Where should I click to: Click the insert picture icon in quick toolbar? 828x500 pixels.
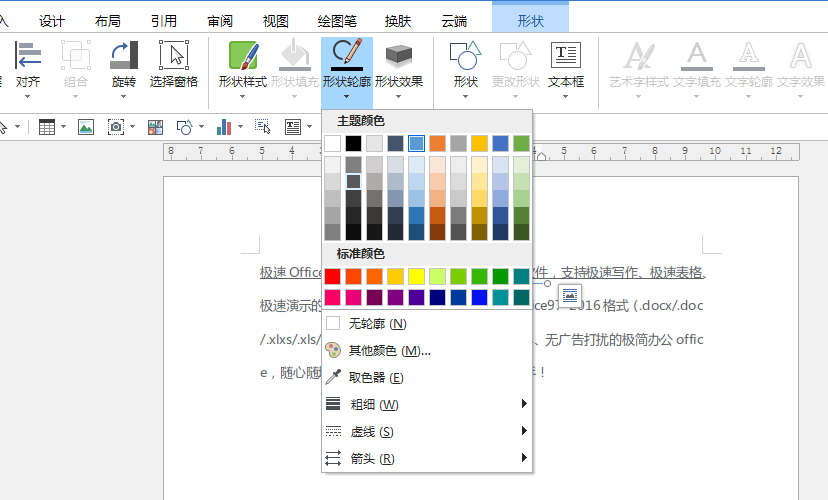click(x=86, y=127)
